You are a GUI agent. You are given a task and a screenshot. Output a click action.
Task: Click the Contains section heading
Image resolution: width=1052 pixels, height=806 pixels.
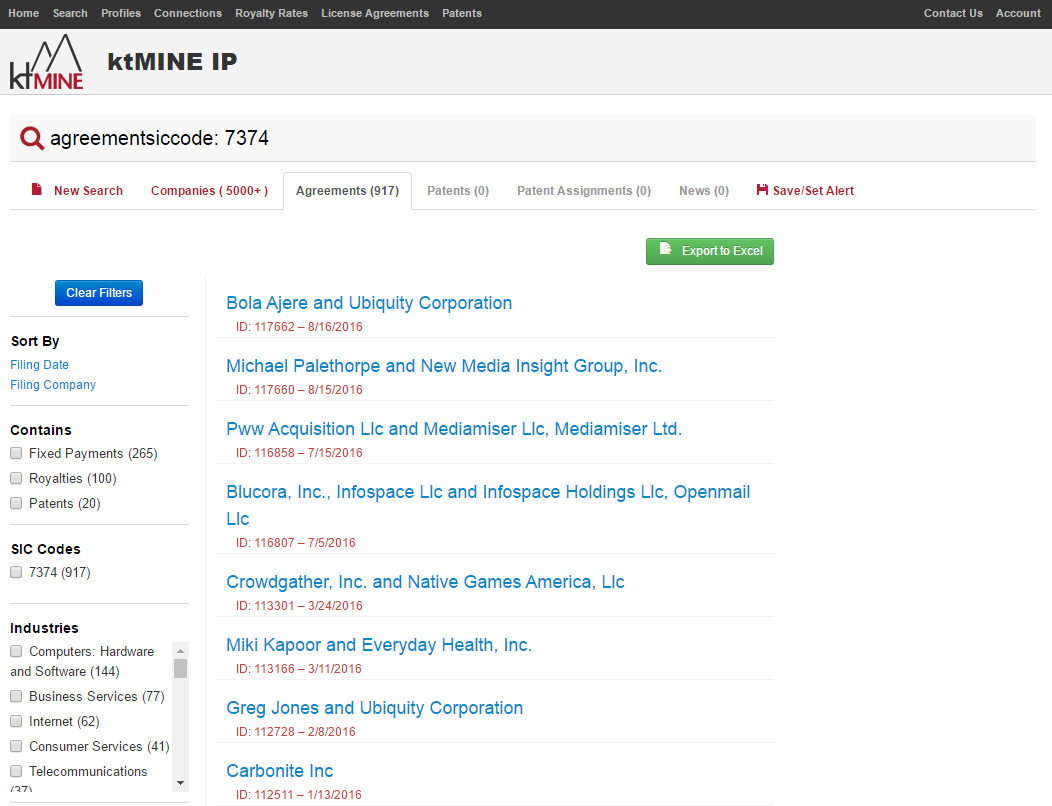(x=41, y=430)
